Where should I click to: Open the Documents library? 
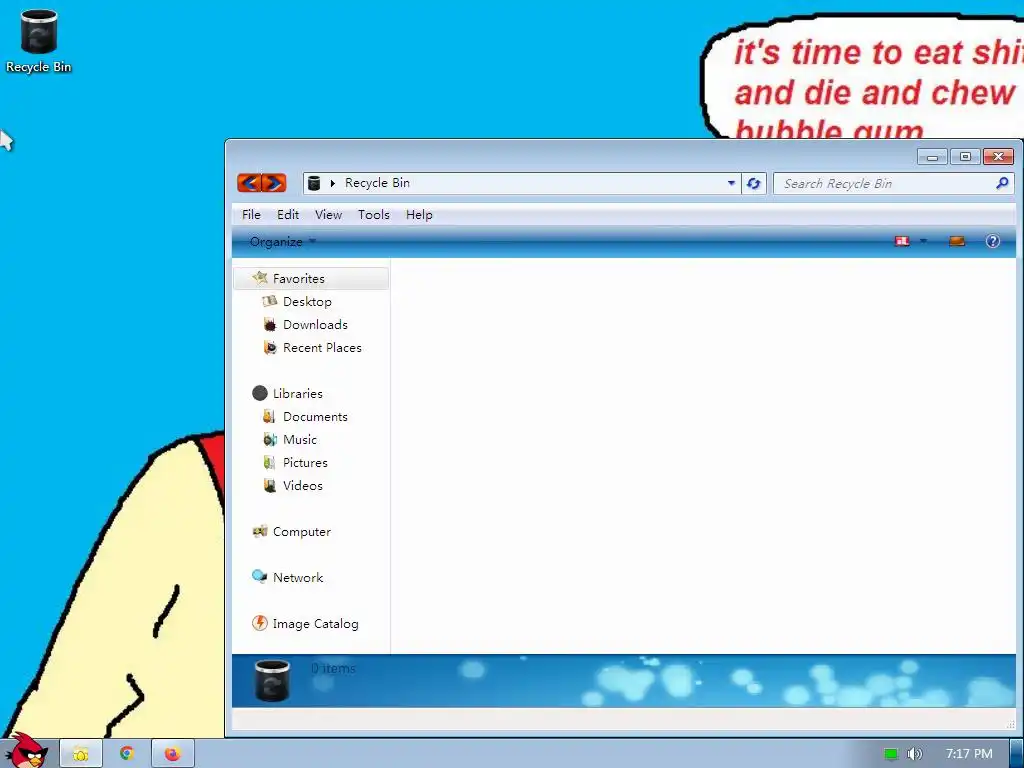pyautogui.click(x=315, y=417)
